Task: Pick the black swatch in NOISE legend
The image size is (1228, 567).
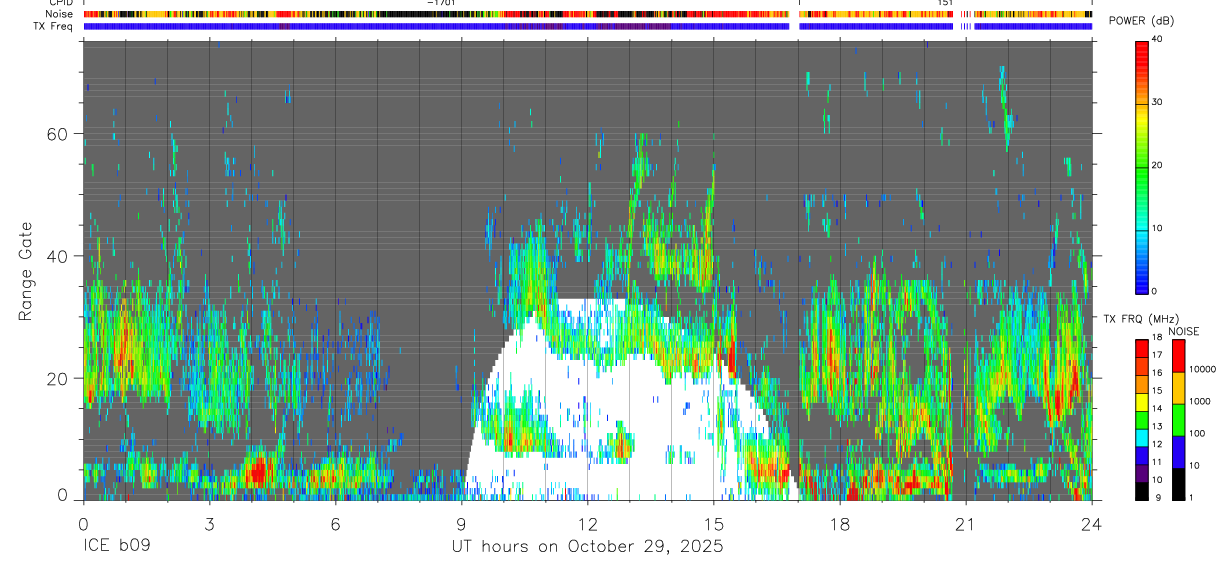Action: (1177, 484)
